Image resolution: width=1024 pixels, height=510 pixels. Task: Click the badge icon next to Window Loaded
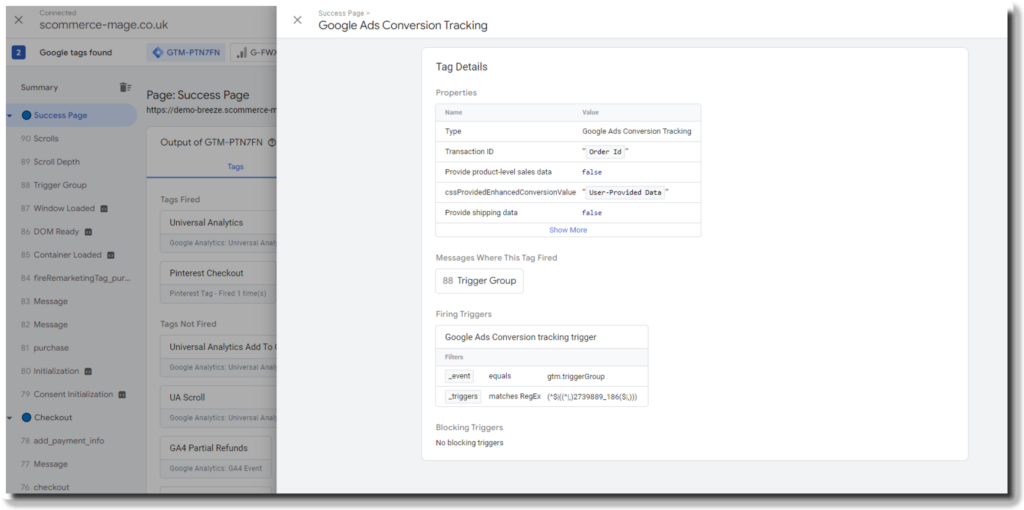[x=104, y=209]
